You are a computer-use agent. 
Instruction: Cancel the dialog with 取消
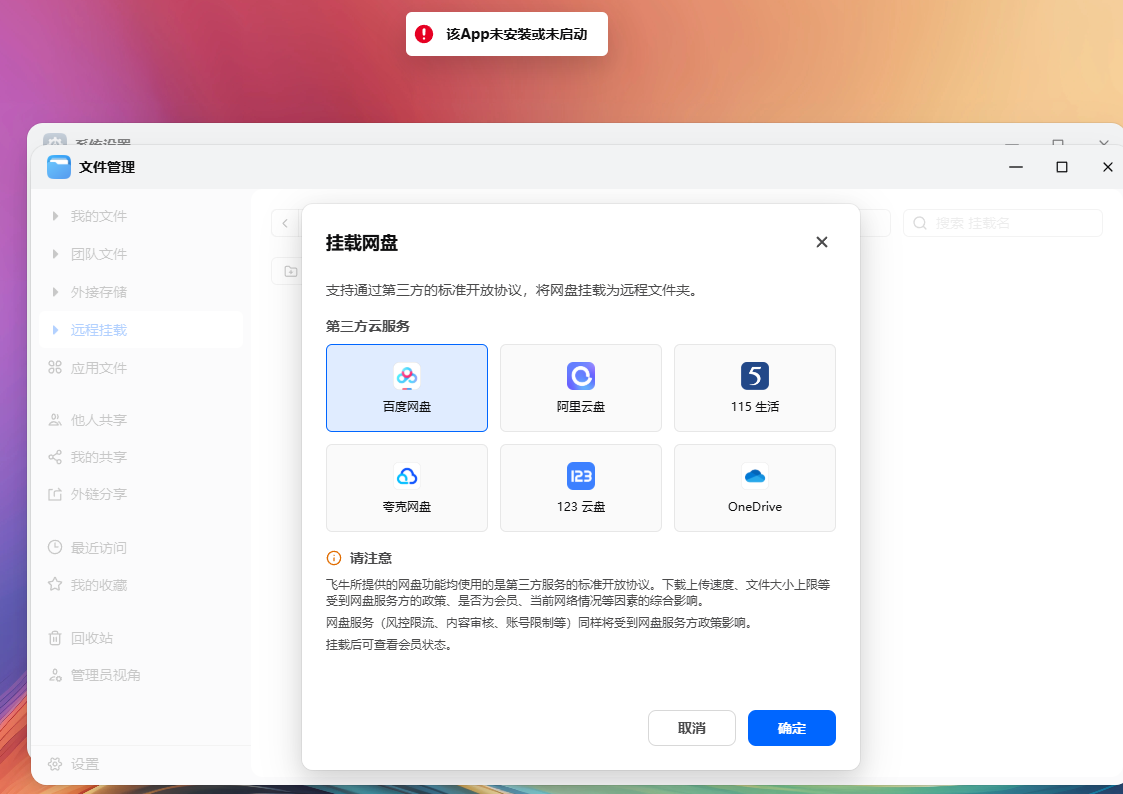pyautogui.click(x=691, y=728)
